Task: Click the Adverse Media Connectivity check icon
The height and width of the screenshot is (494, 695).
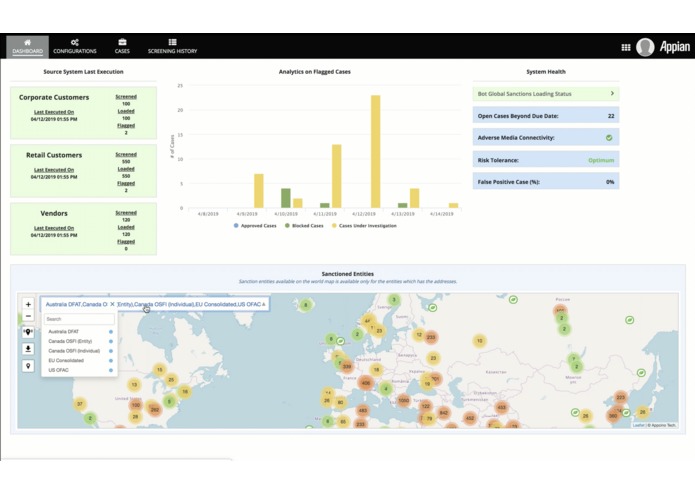Action: [x=609, y=138]
